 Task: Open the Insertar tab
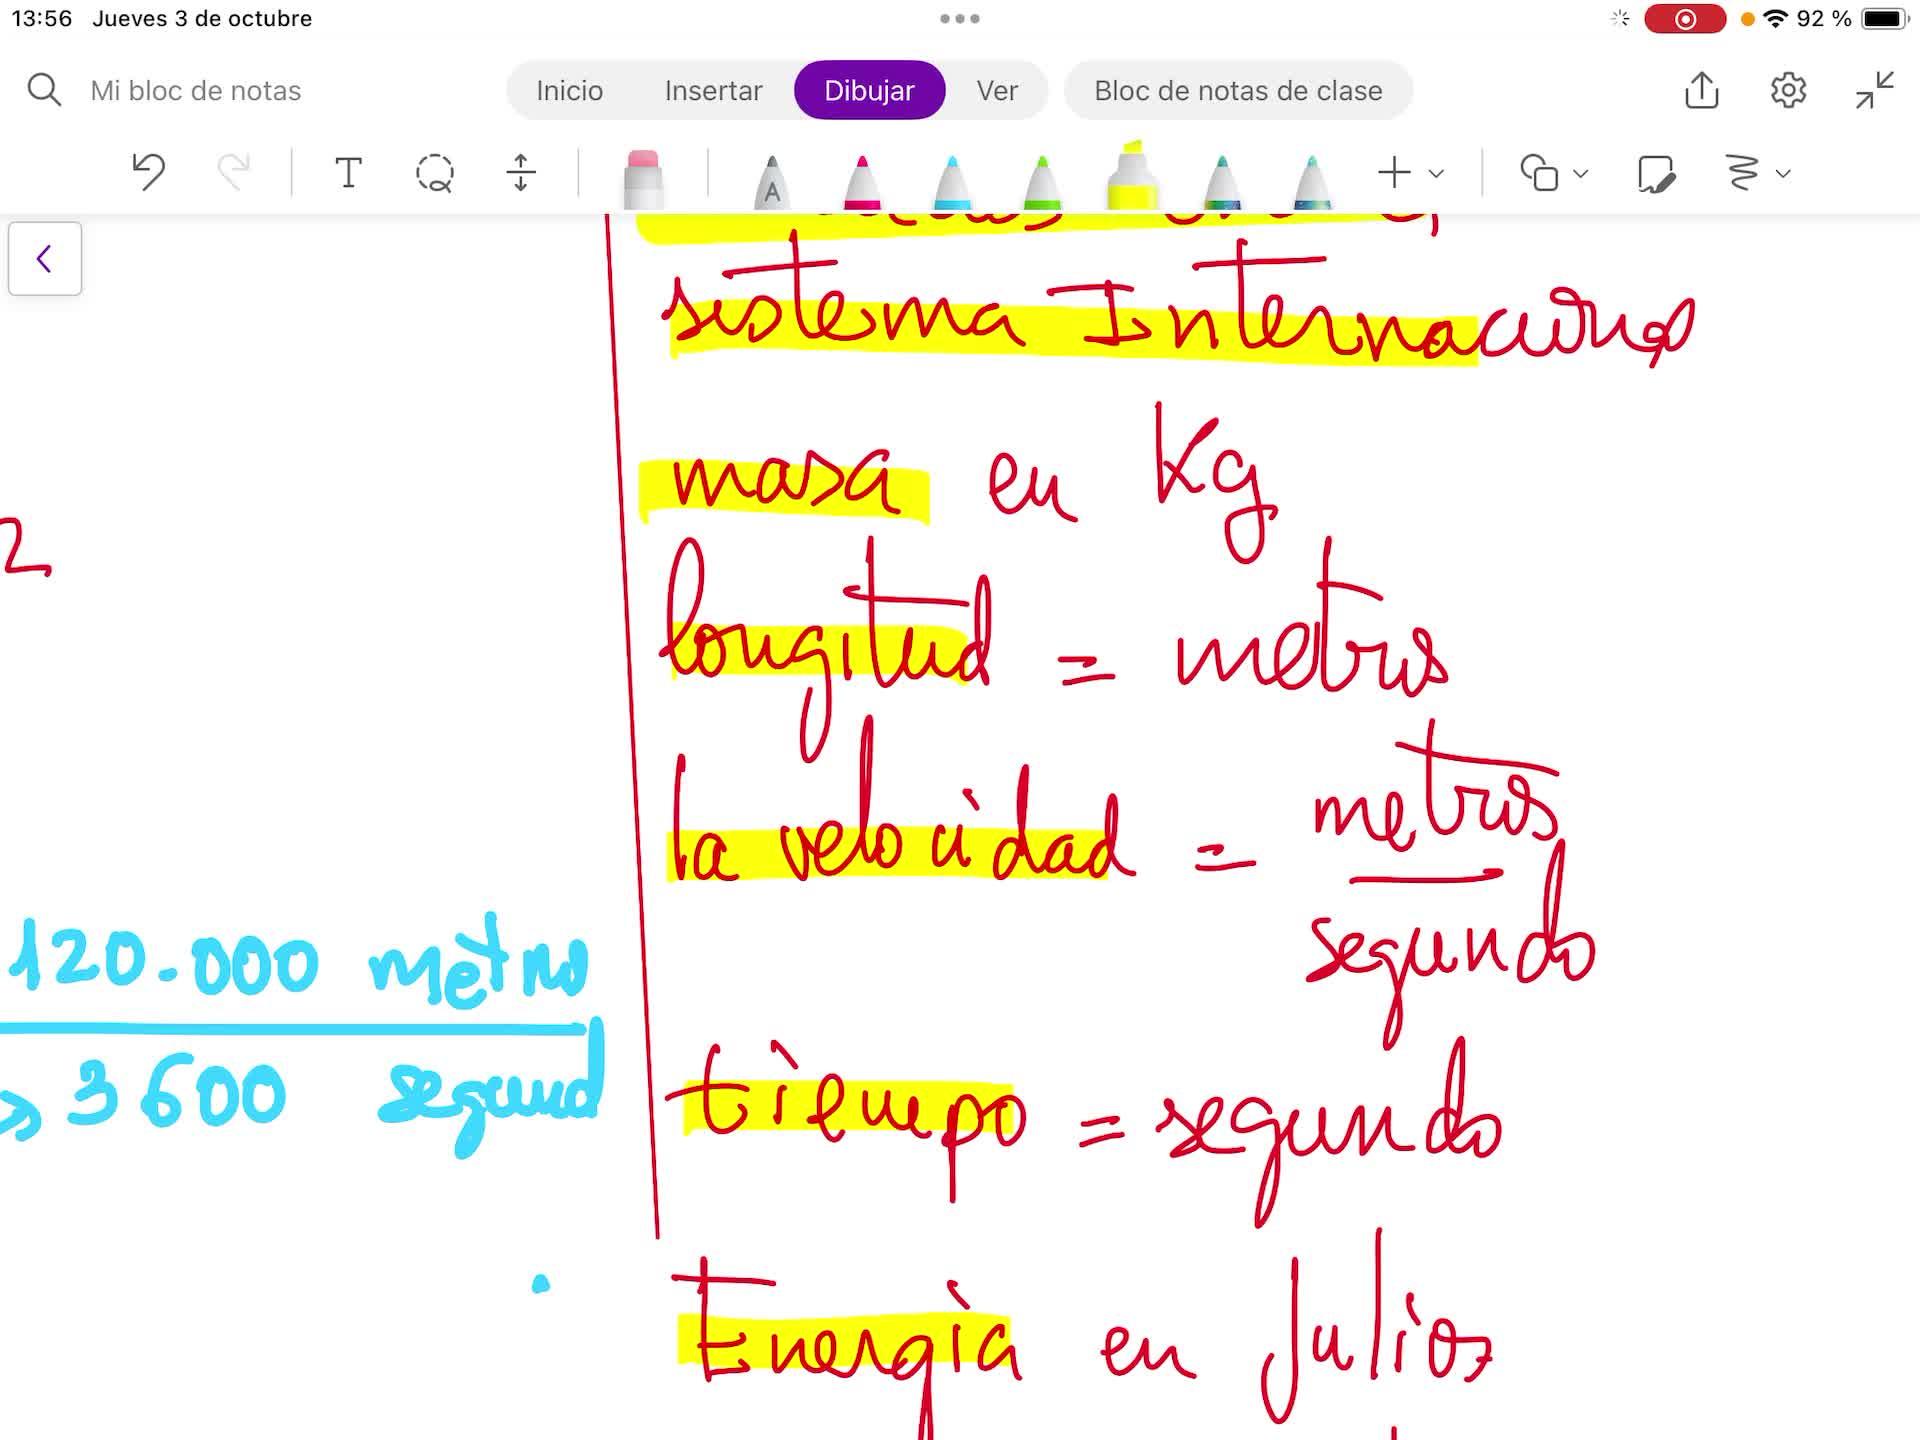click(713, 90)
